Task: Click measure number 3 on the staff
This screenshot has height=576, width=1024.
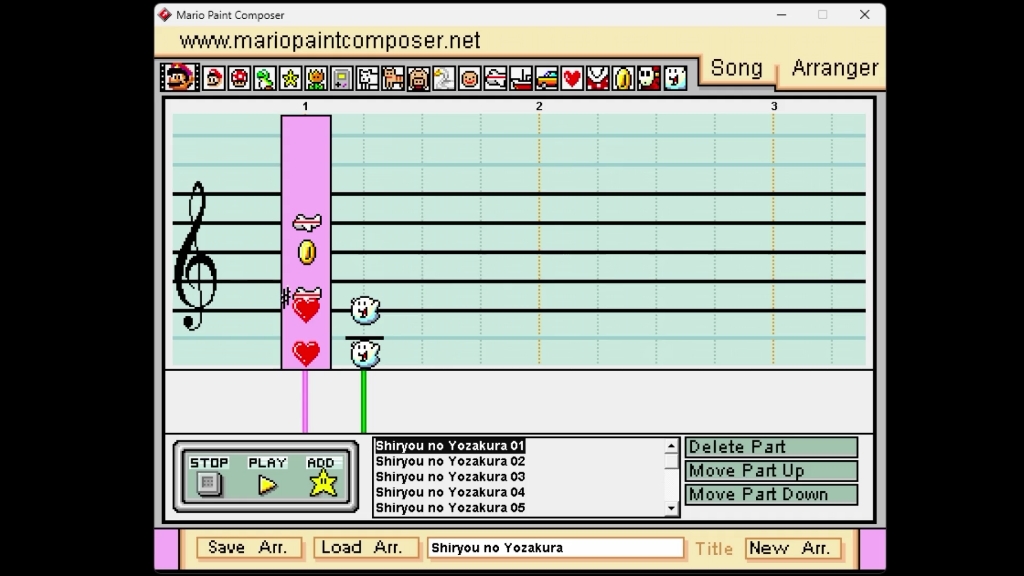Action: click(x=774, y=106)
